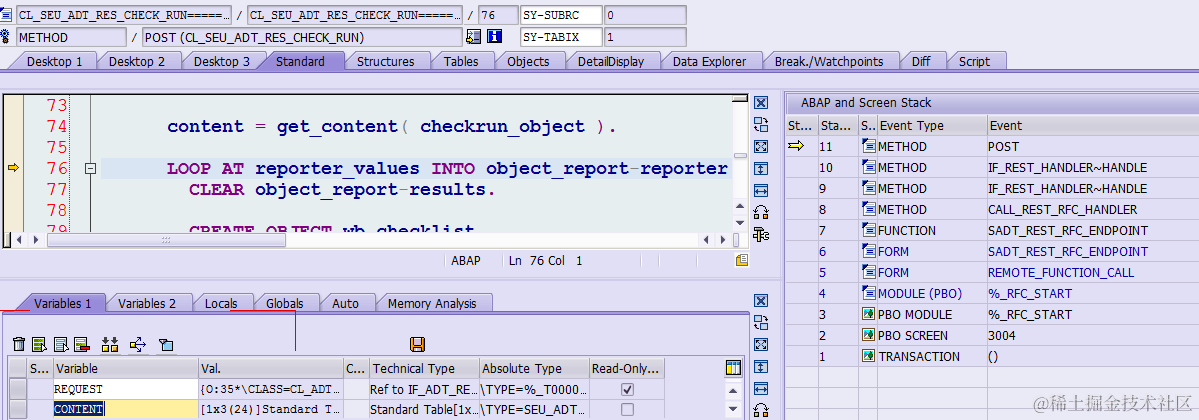Click the column layout icon at variables table corner
Viewport: 1199px width, 420px height.
pyautogui.click(x=733, y=369)
